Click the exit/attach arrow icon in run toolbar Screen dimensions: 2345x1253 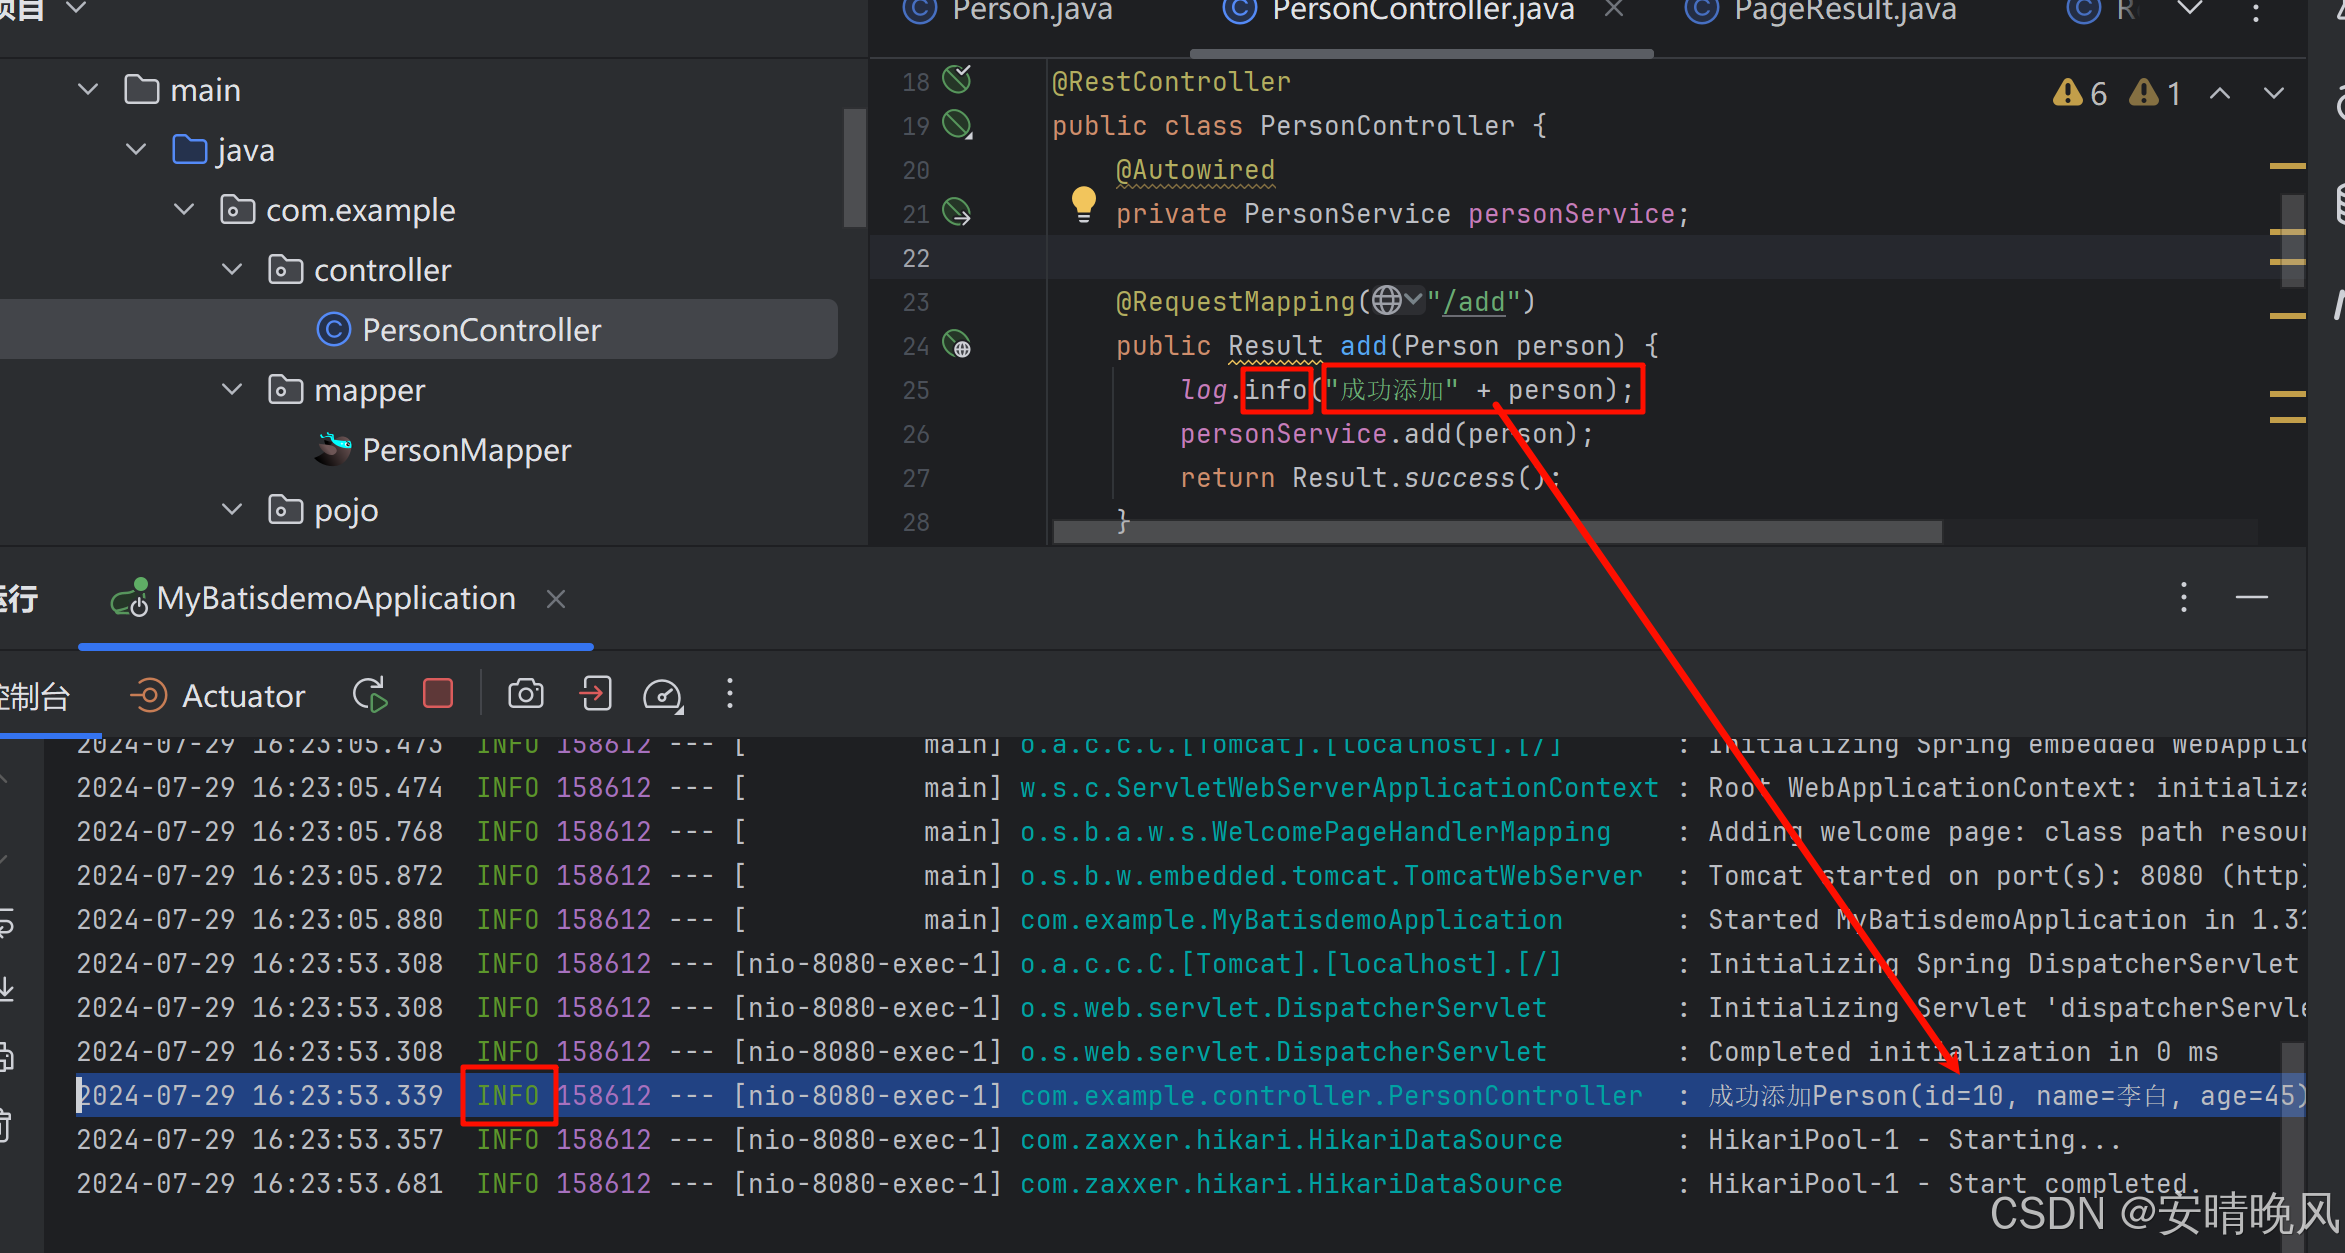(596, 694)
